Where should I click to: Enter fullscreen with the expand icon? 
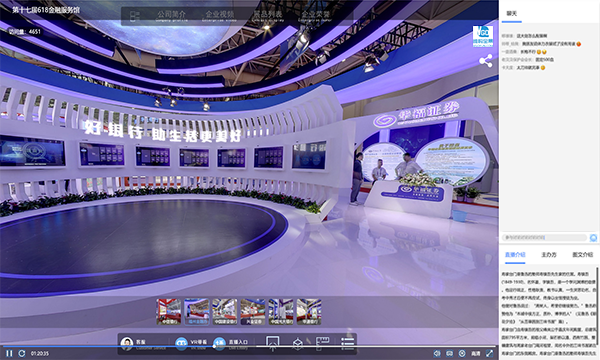point(489,353)
